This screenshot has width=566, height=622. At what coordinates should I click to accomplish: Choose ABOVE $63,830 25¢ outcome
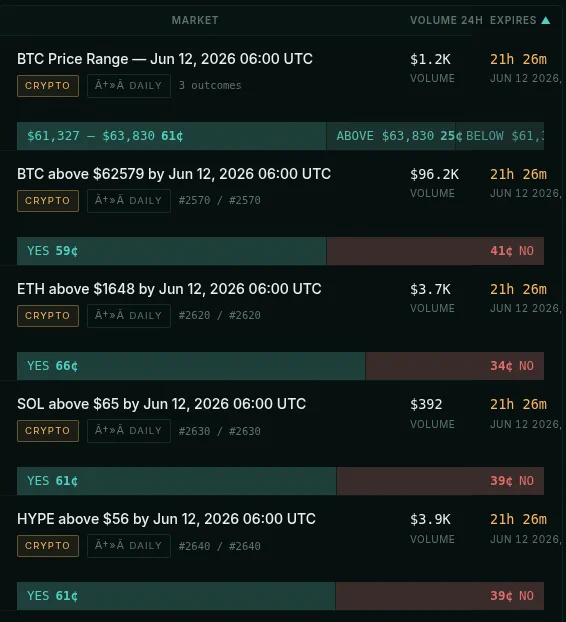pyautogui.click(x=391, y=136)
